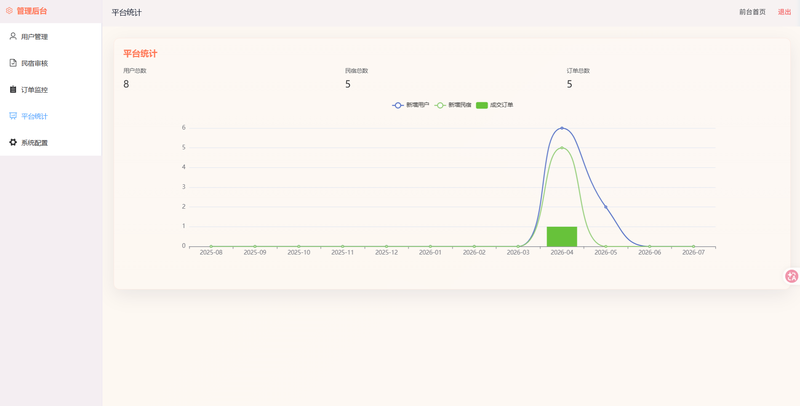Click the 用户总数 label
Image resolution: width=800 pixels, height=406 pixels.
pyautogui.click(x=135, y=71)
